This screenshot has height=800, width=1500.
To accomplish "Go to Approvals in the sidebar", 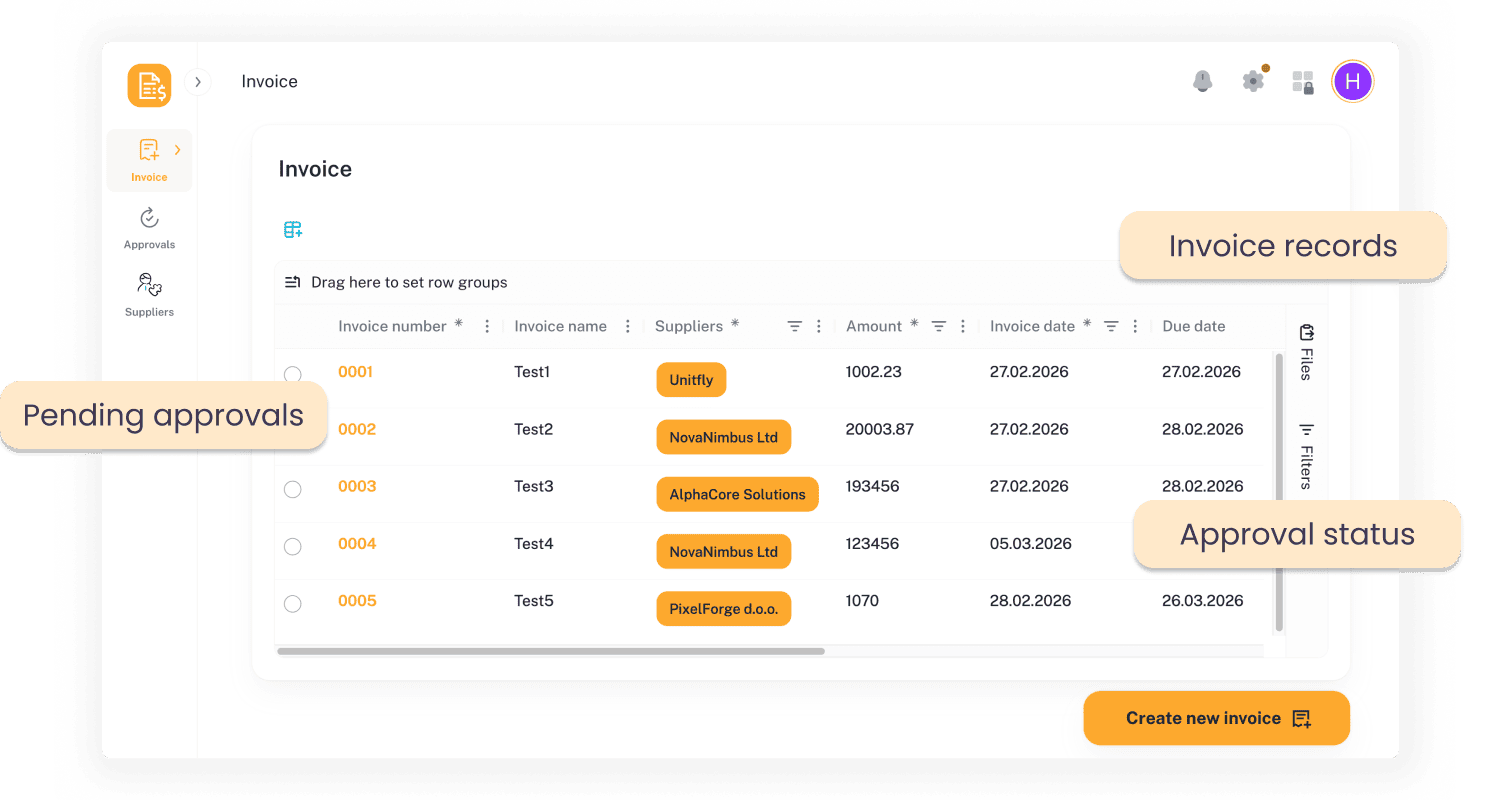I will pos(149,228).
